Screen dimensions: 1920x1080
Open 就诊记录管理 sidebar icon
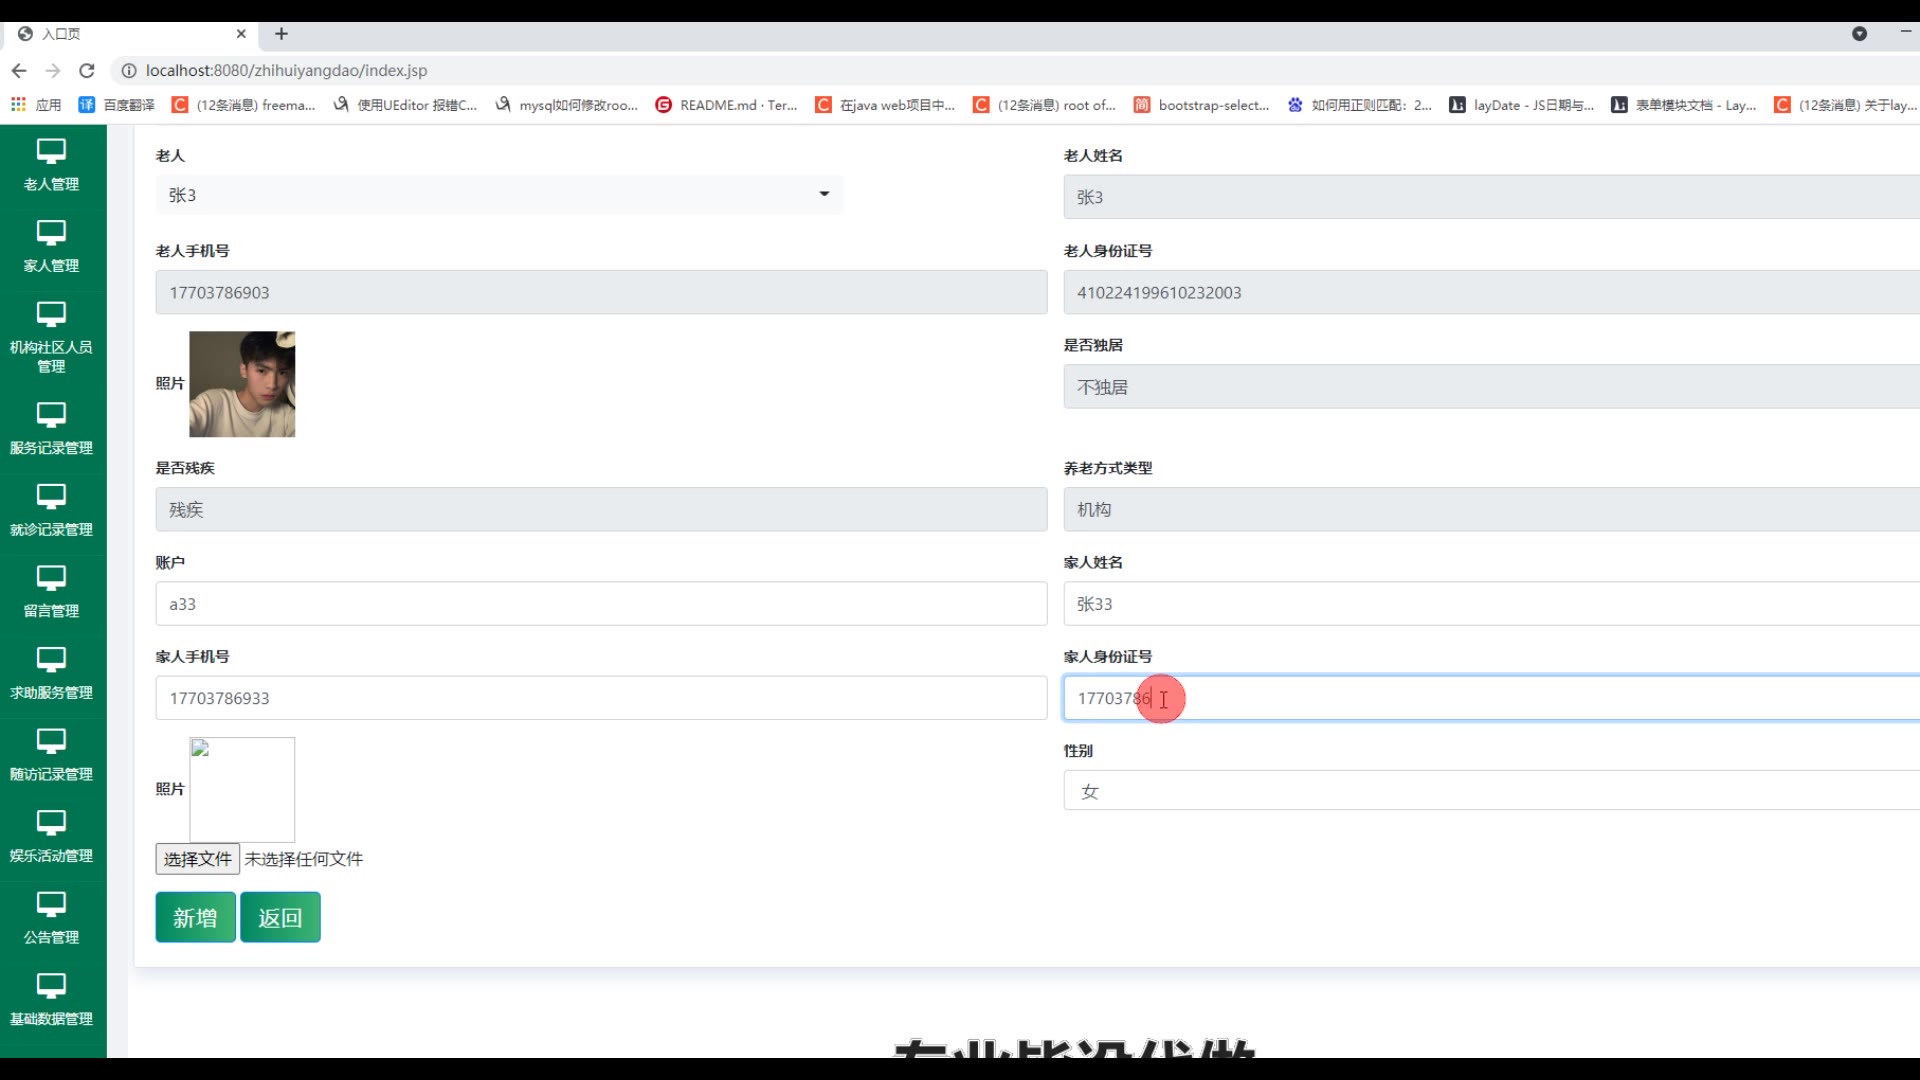coord(51,497)
